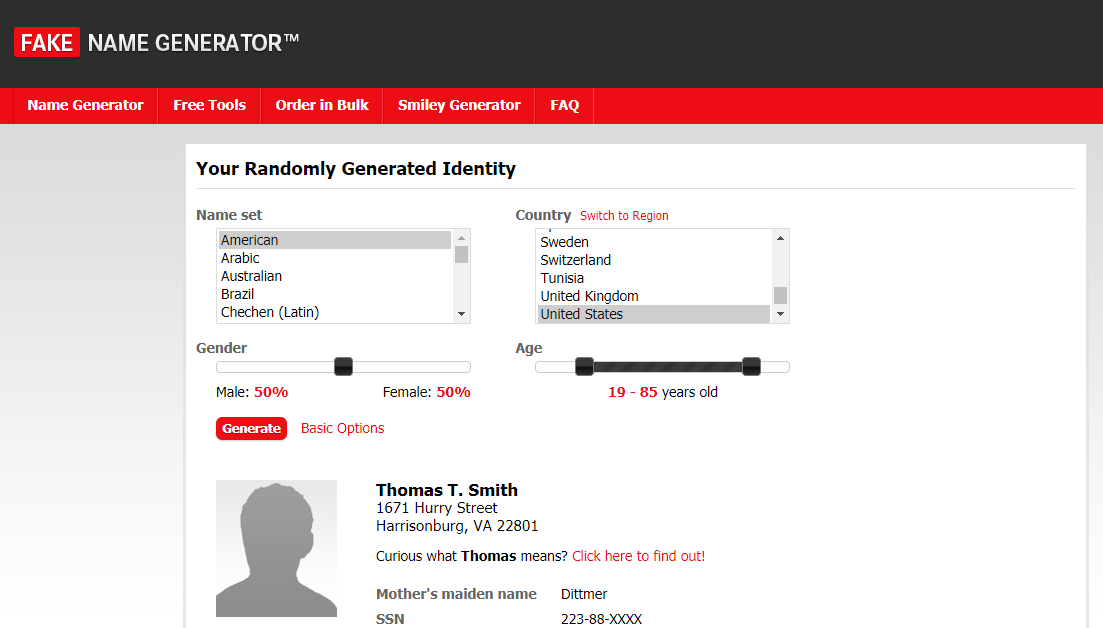Click the name Thomas T. Smith
This screenshot has width=1103, height=628.
[447, 490]
